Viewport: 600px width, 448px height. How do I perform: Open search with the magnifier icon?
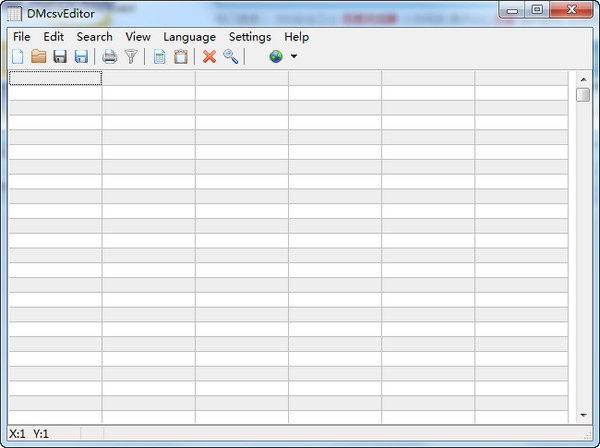(231, 57)
